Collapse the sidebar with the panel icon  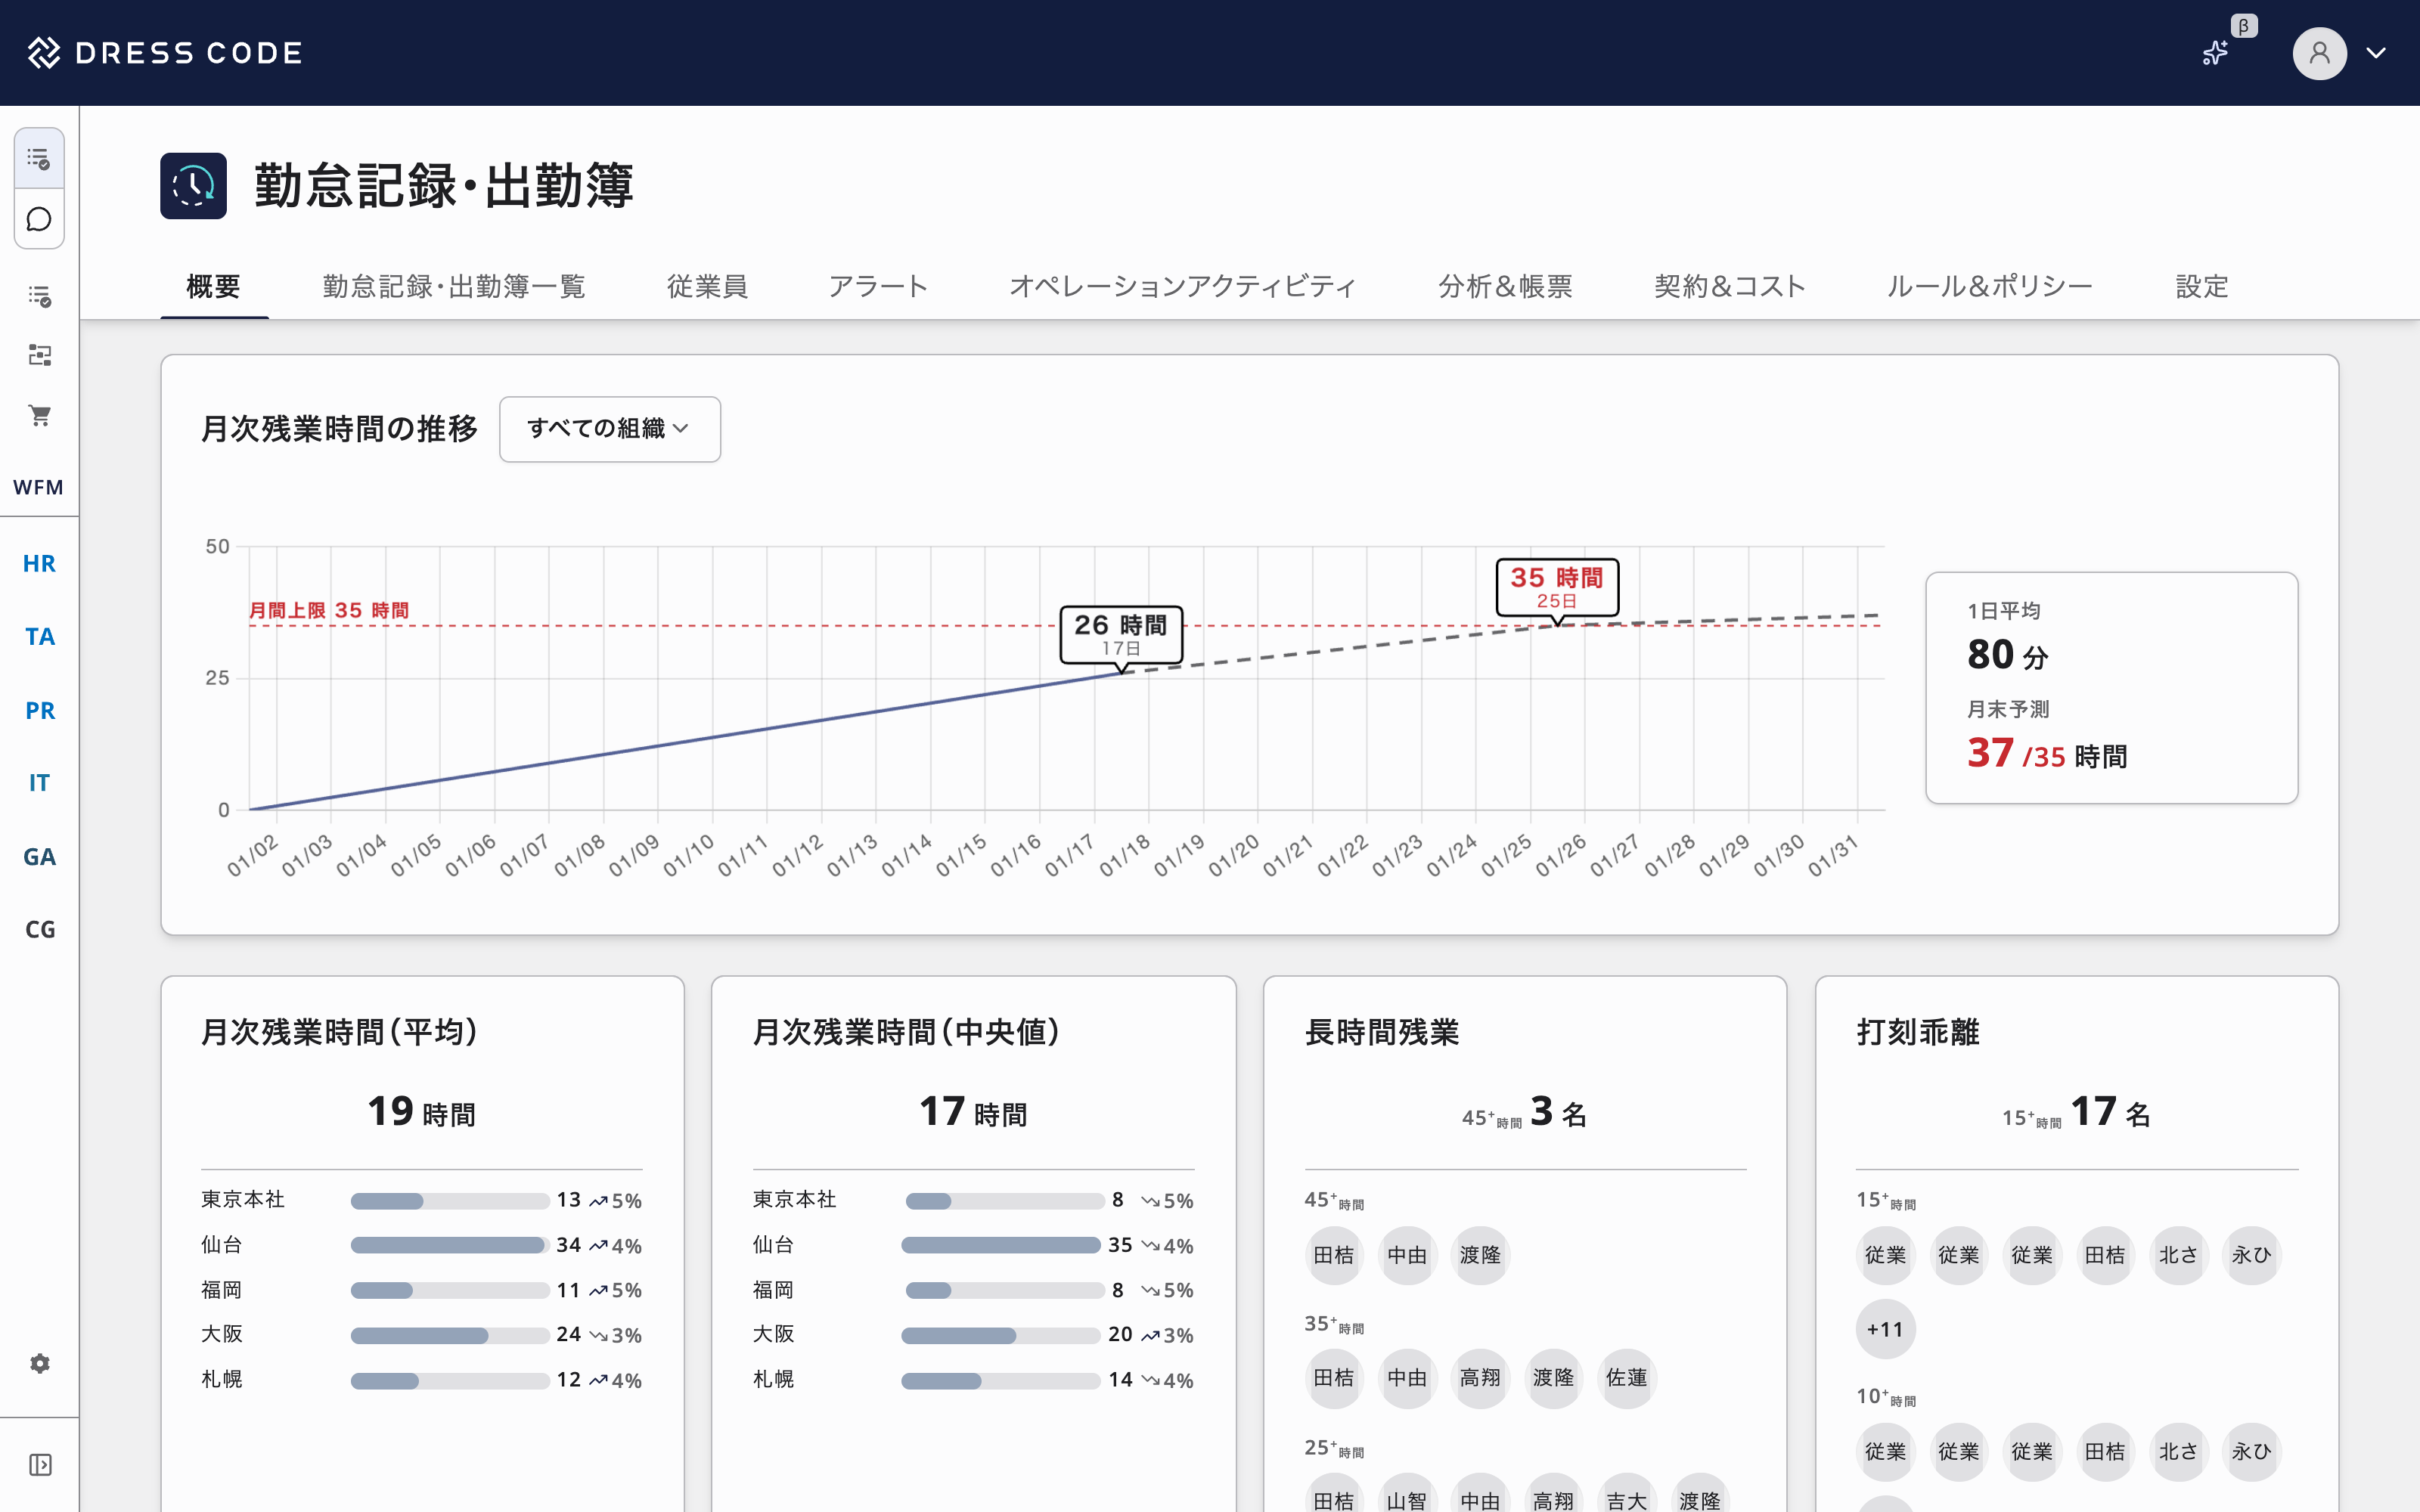pyautogui.click(x=39, y=1465)
